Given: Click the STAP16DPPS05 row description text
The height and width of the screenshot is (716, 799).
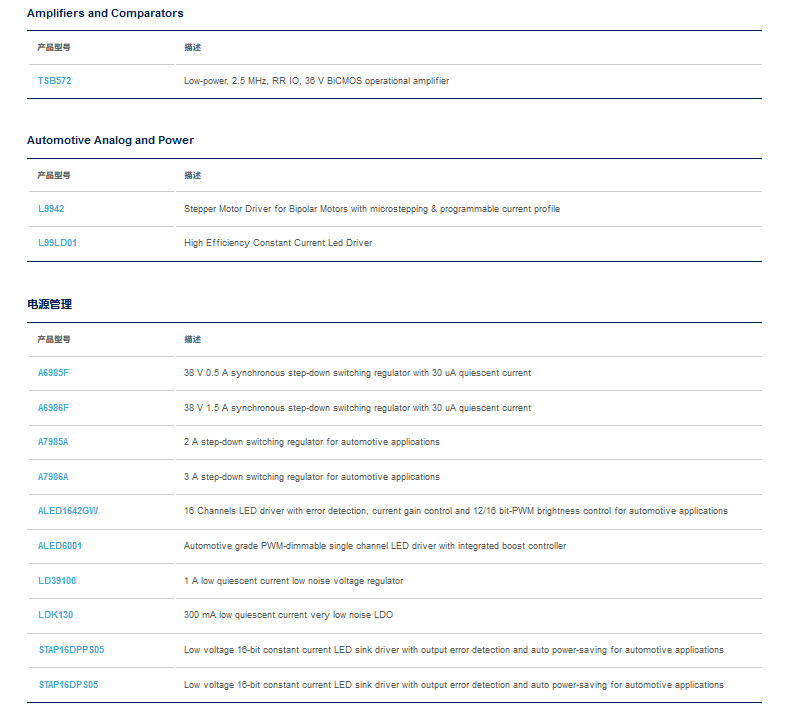Looking at the screenshot, I should coord(454,650).
